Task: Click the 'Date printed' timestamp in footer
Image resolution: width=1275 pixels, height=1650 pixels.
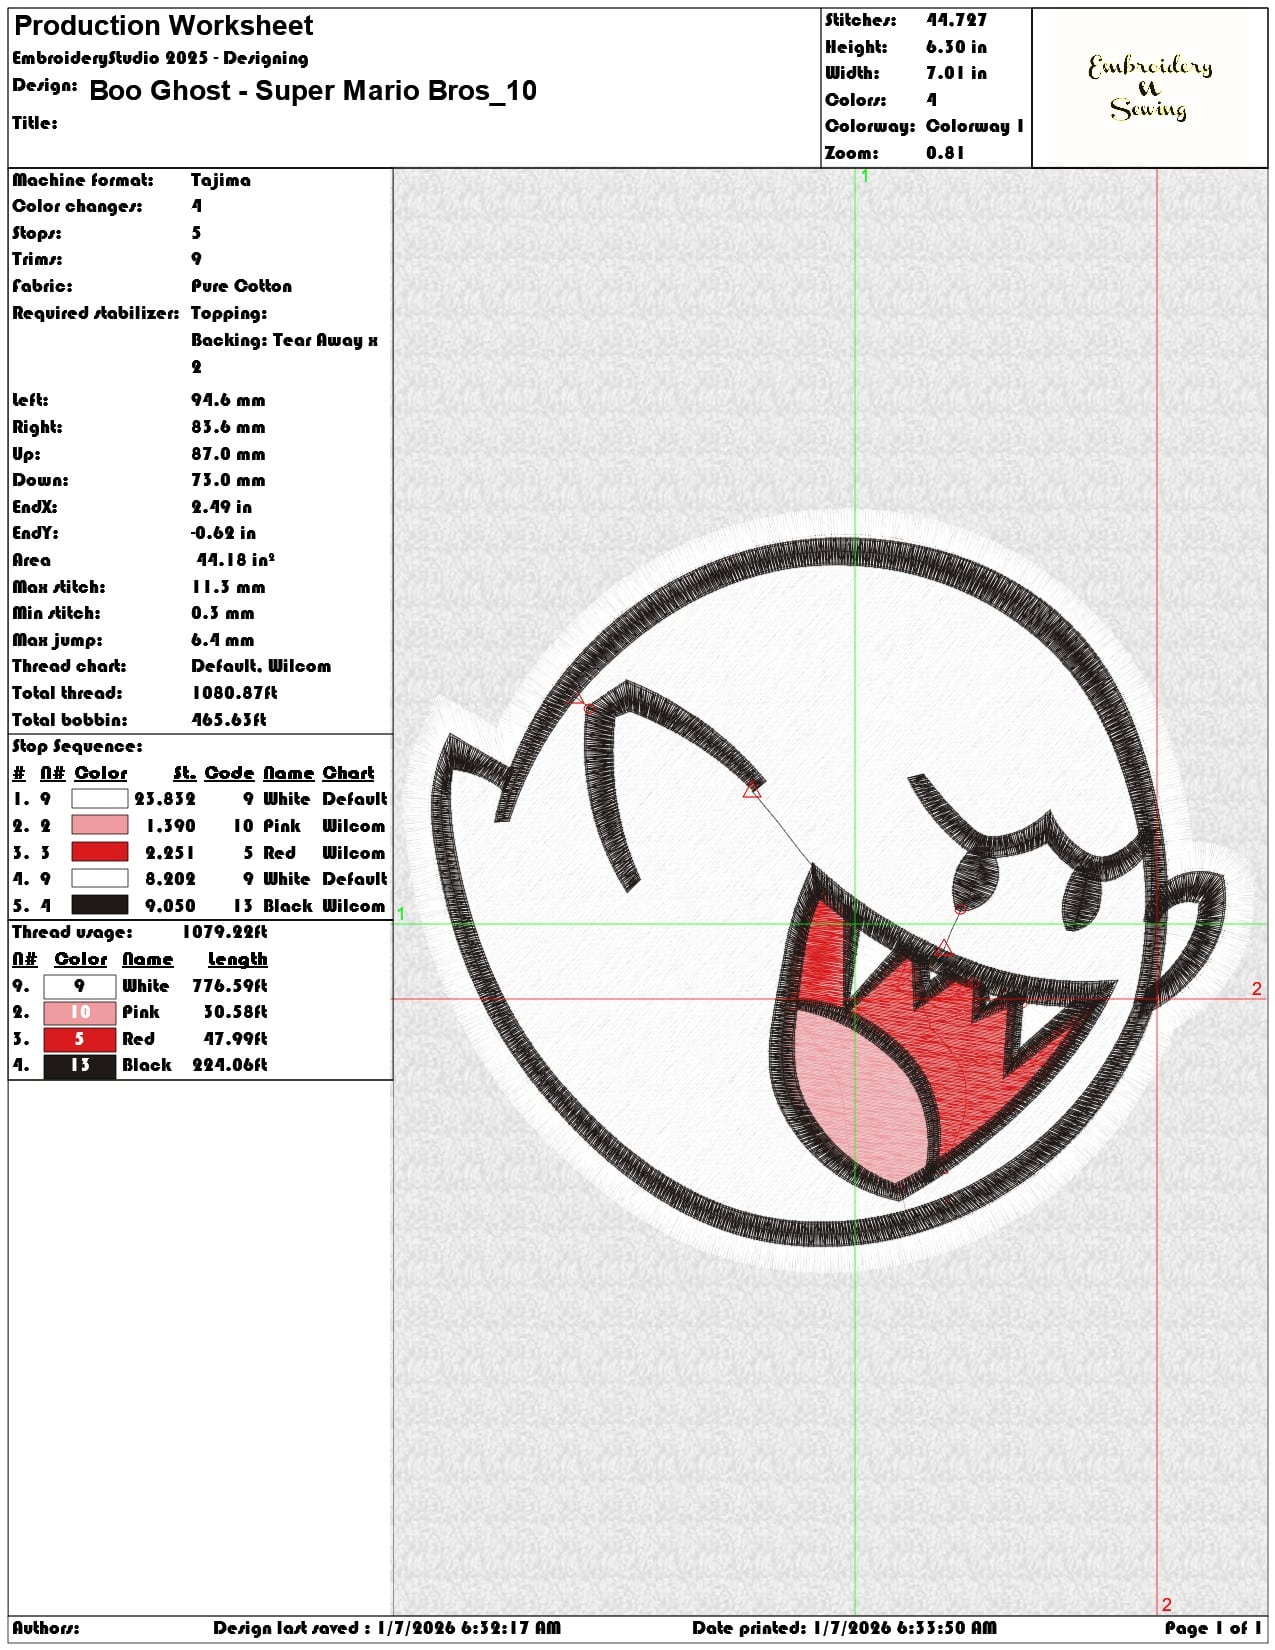Action: pyautogui.click(x=844, y=1628)
